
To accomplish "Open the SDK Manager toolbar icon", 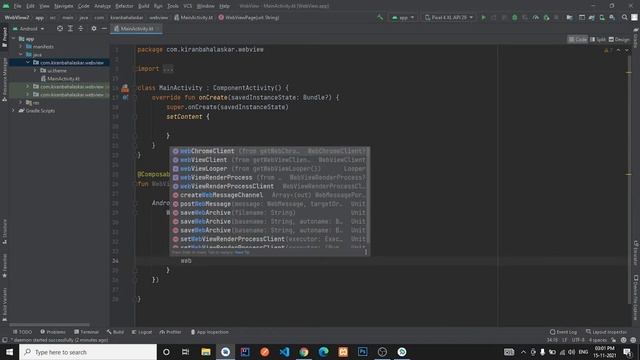I will click(x=612, y=18).
